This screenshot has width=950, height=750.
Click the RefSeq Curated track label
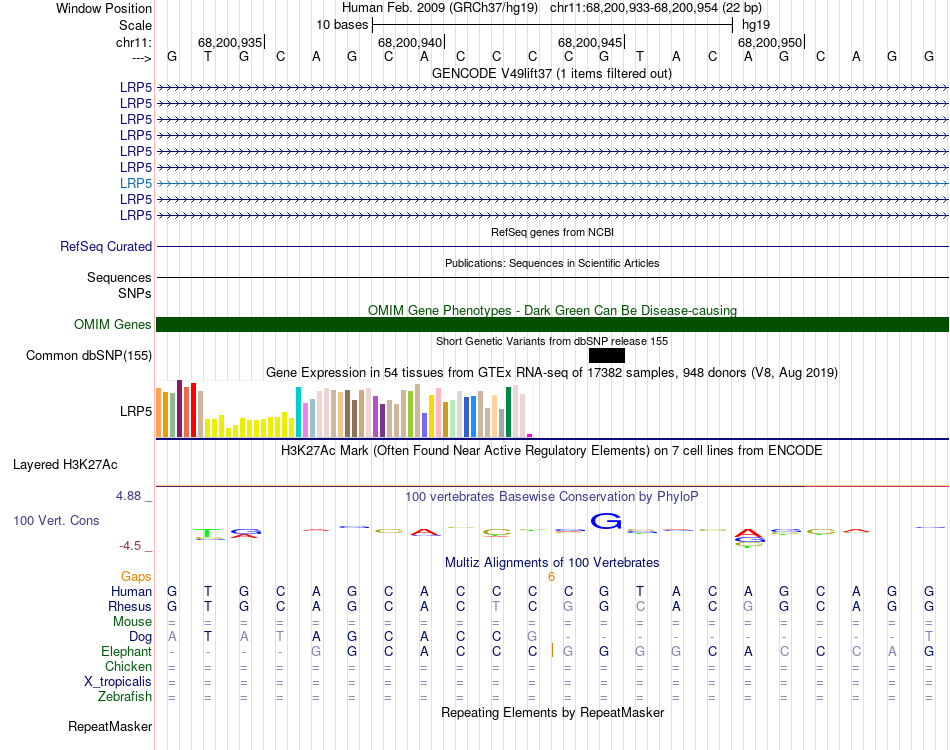(106, 246)
